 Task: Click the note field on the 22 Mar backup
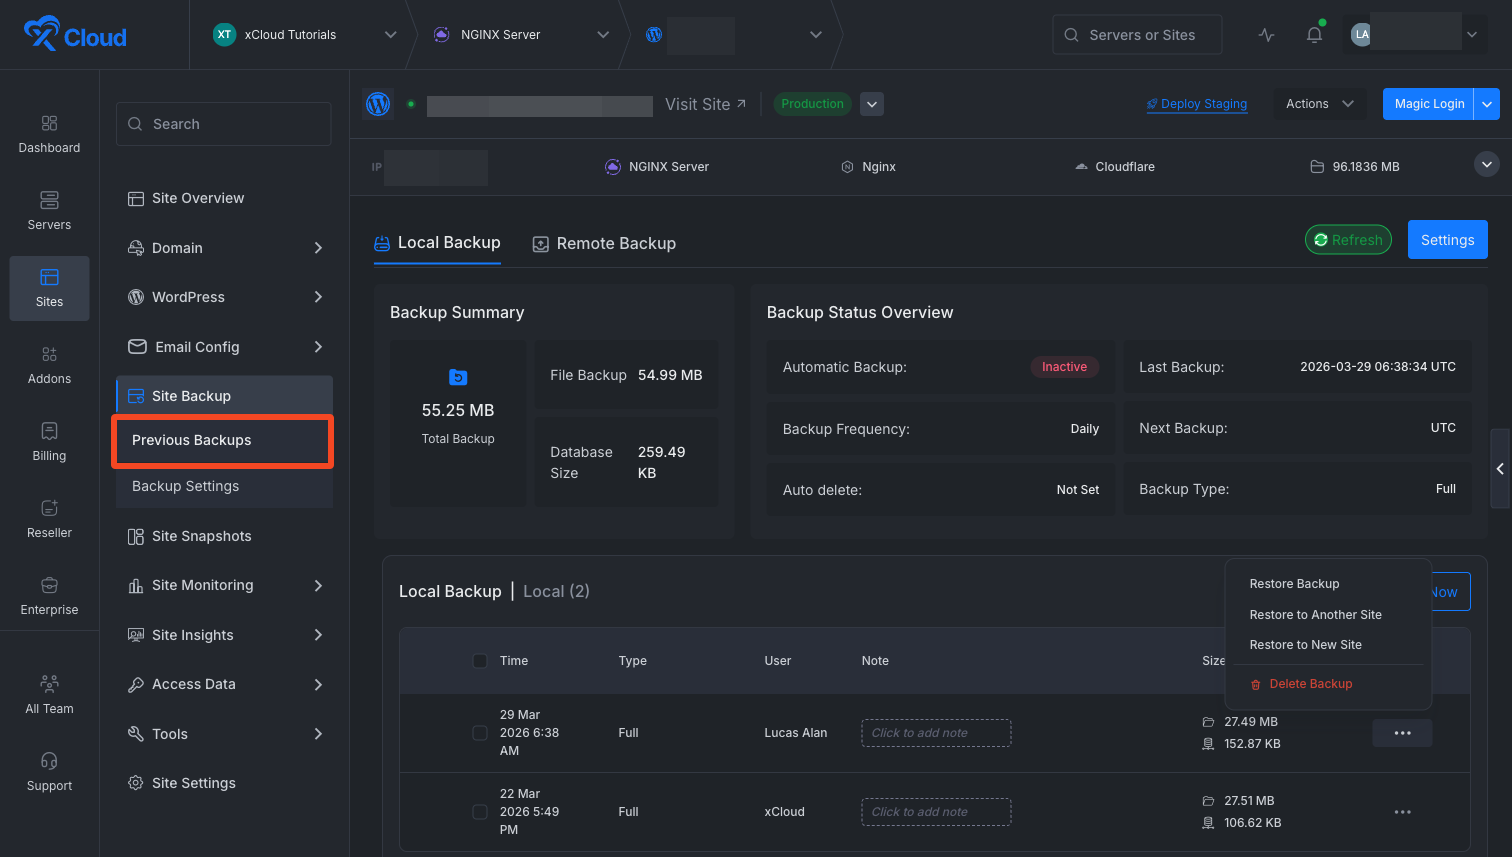pyautogui.click(x=935, y=811)
